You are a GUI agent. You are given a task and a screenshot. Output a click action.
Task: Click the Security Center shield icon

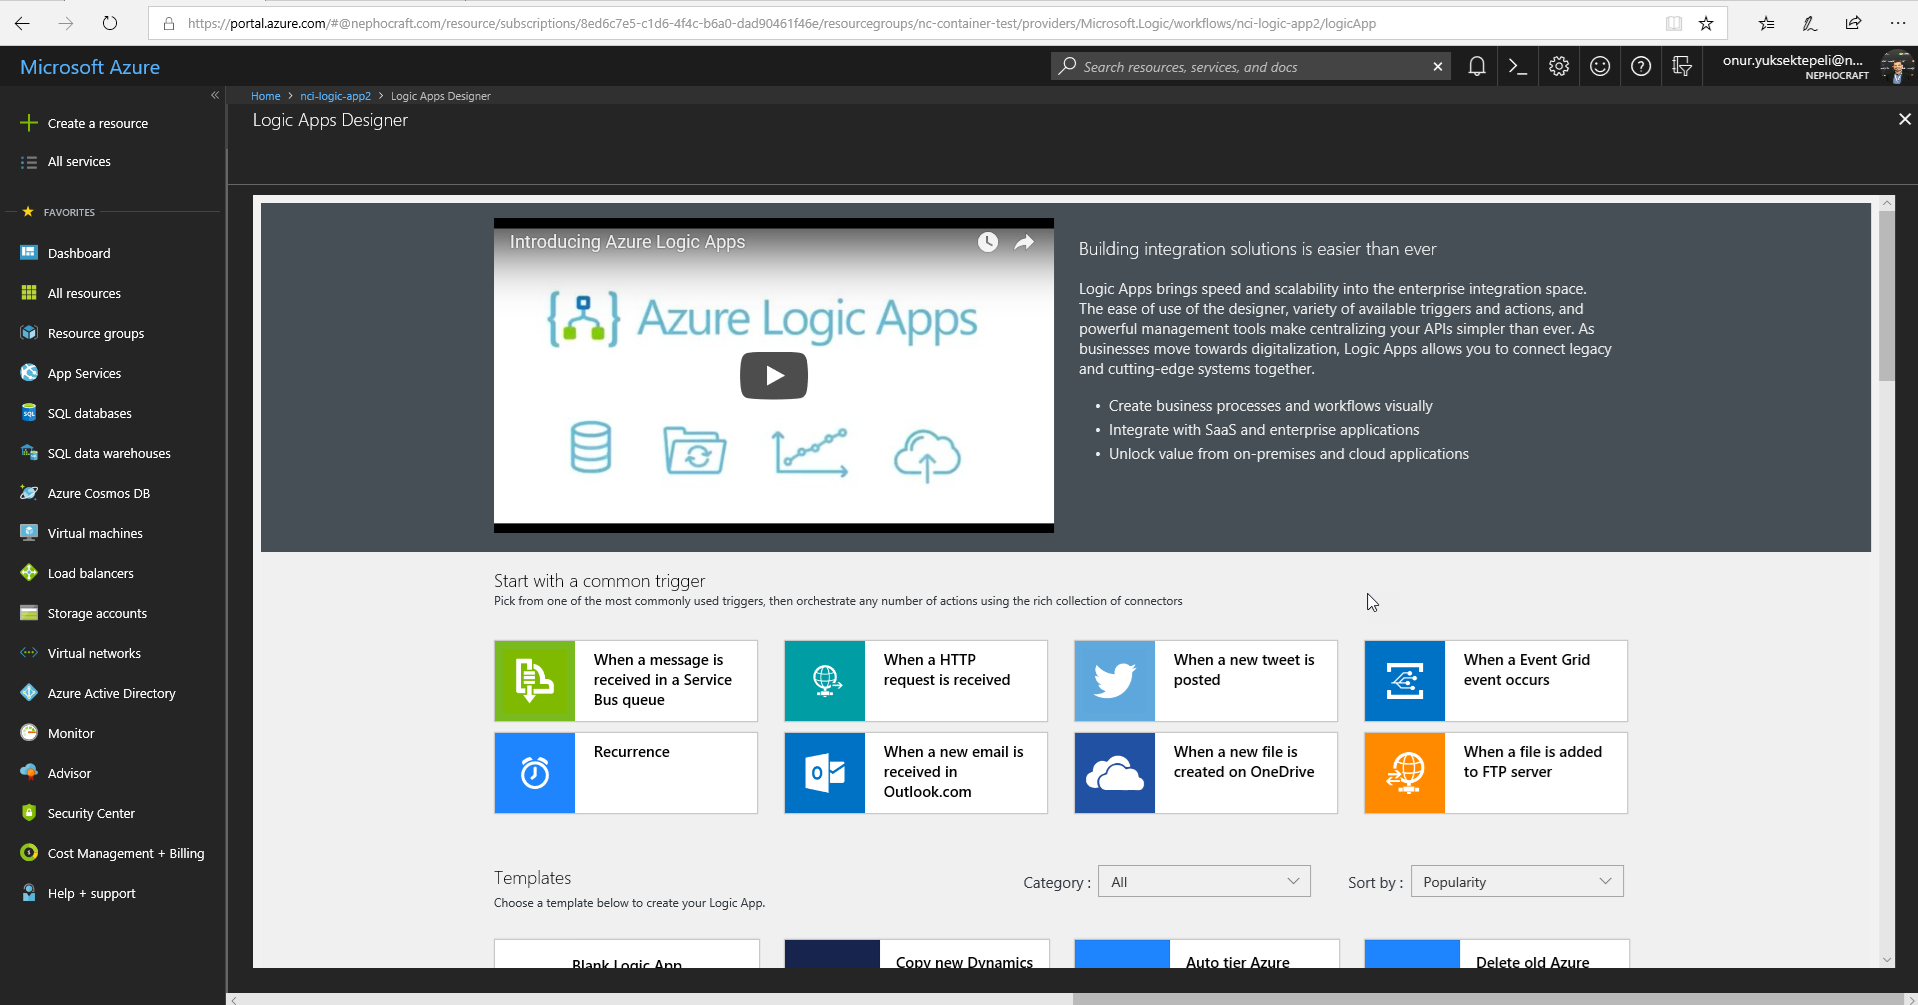29,813
